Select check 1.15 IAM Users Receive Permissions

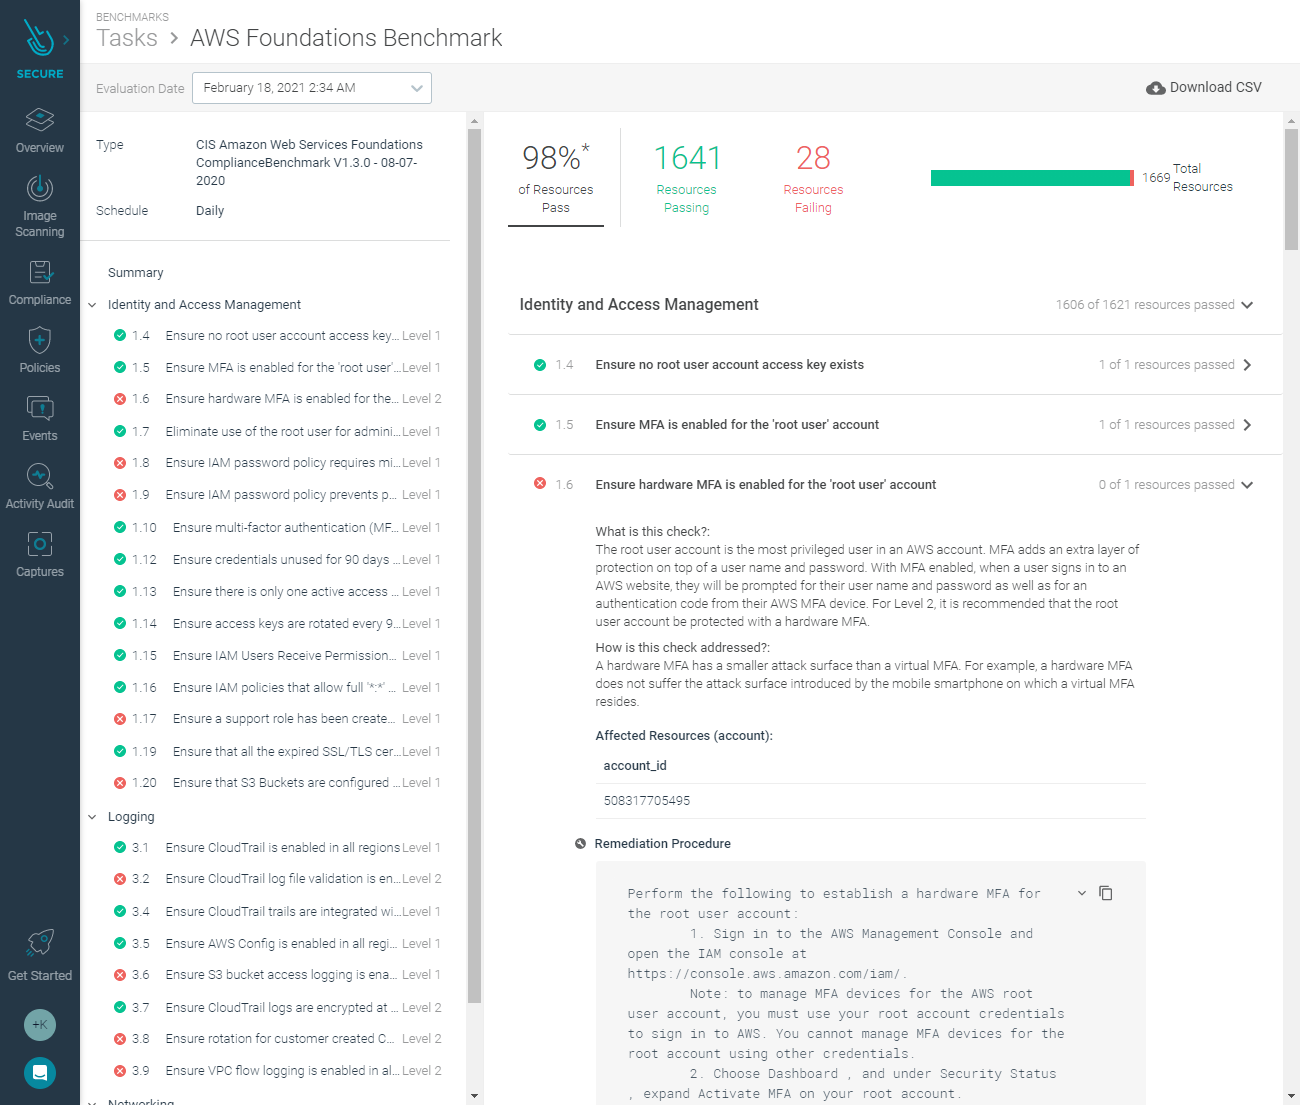coord(277,655)
